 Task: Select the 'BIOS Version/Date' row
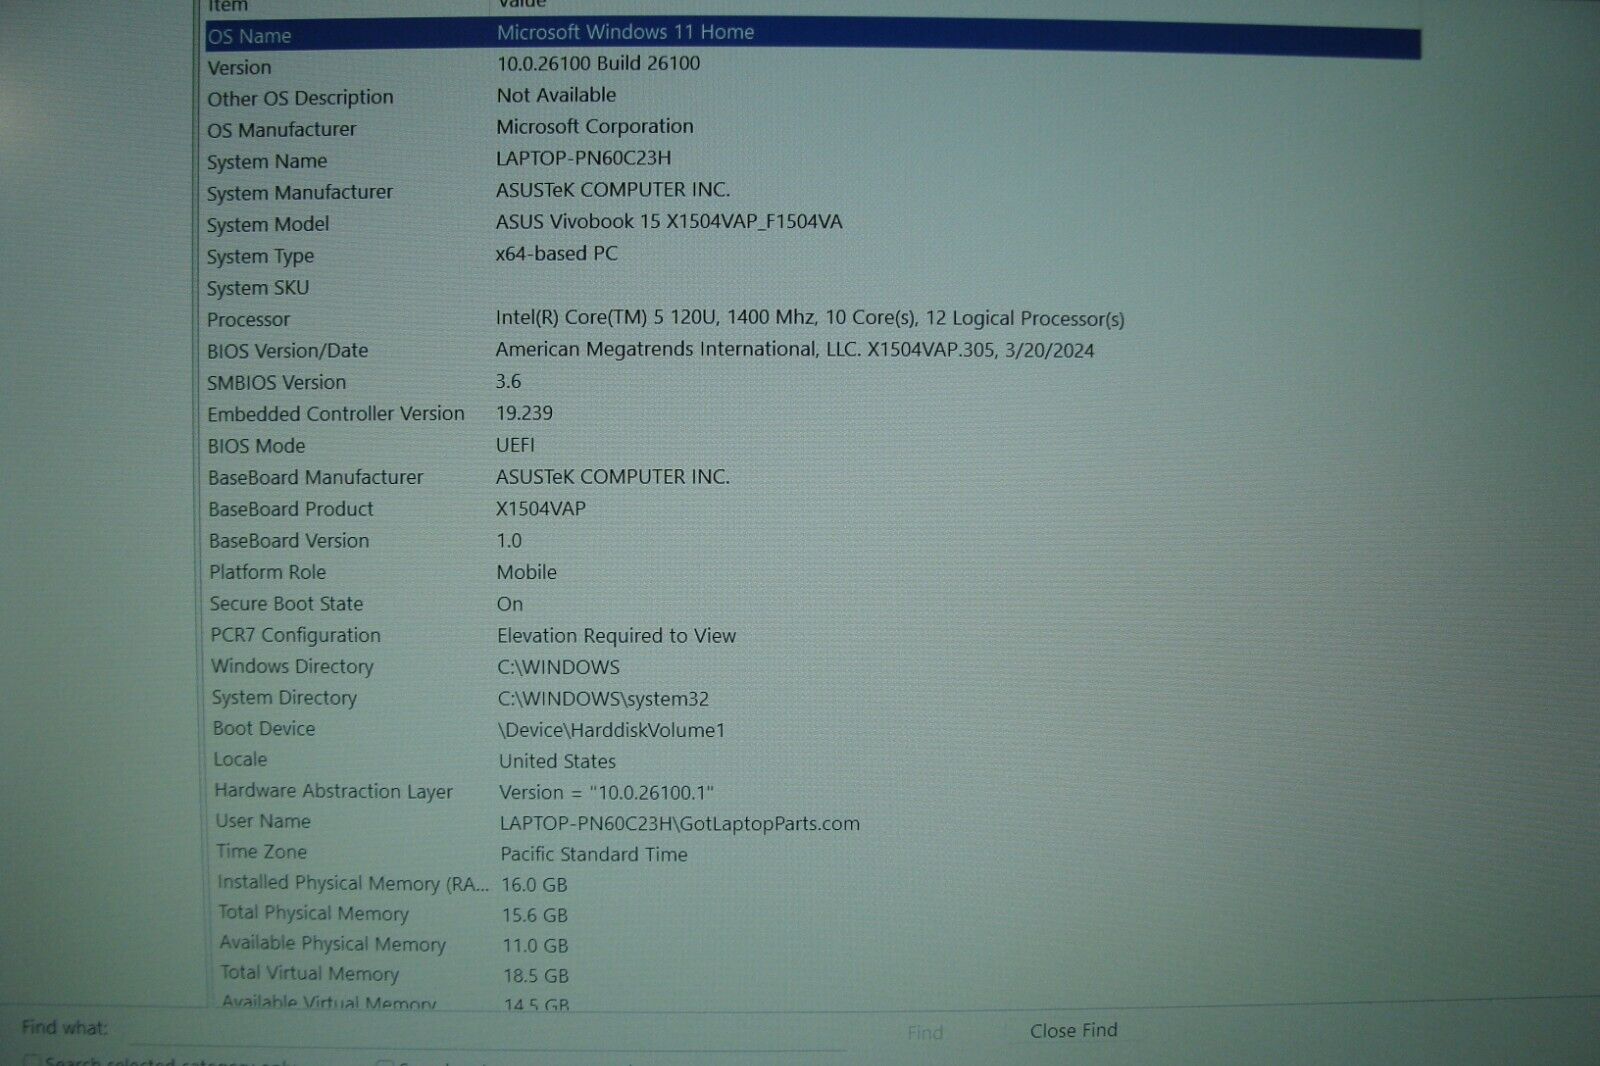click(287, 351)
